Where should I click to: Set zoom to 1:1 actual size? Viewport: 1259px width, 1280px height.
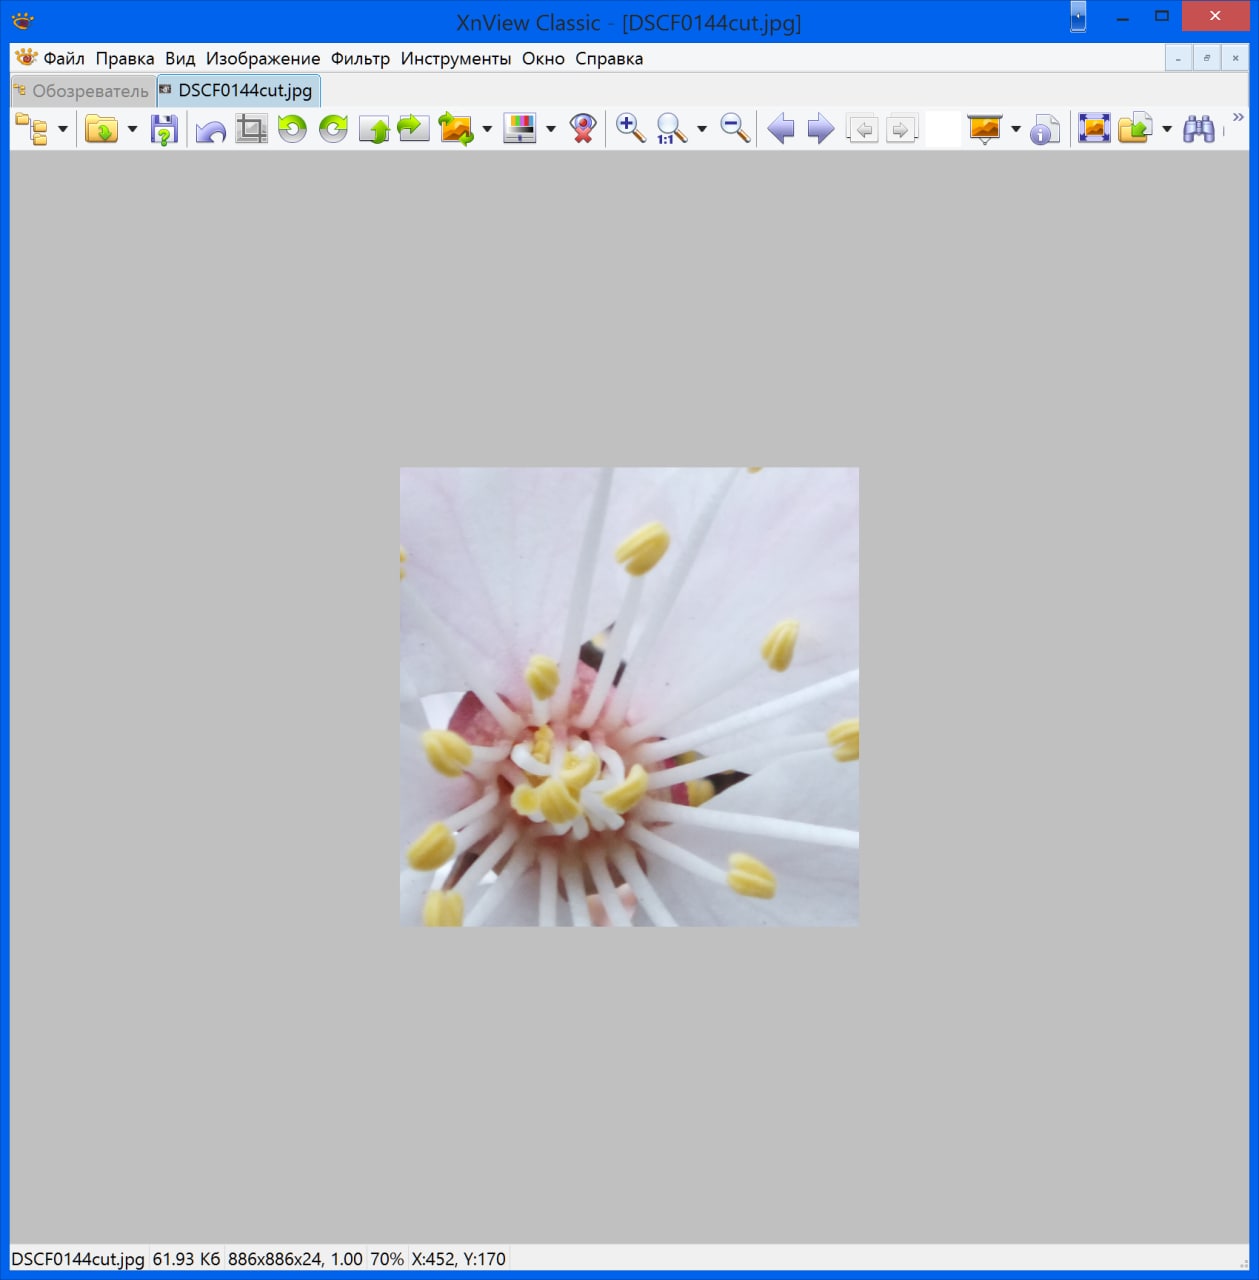pos(671,129)
